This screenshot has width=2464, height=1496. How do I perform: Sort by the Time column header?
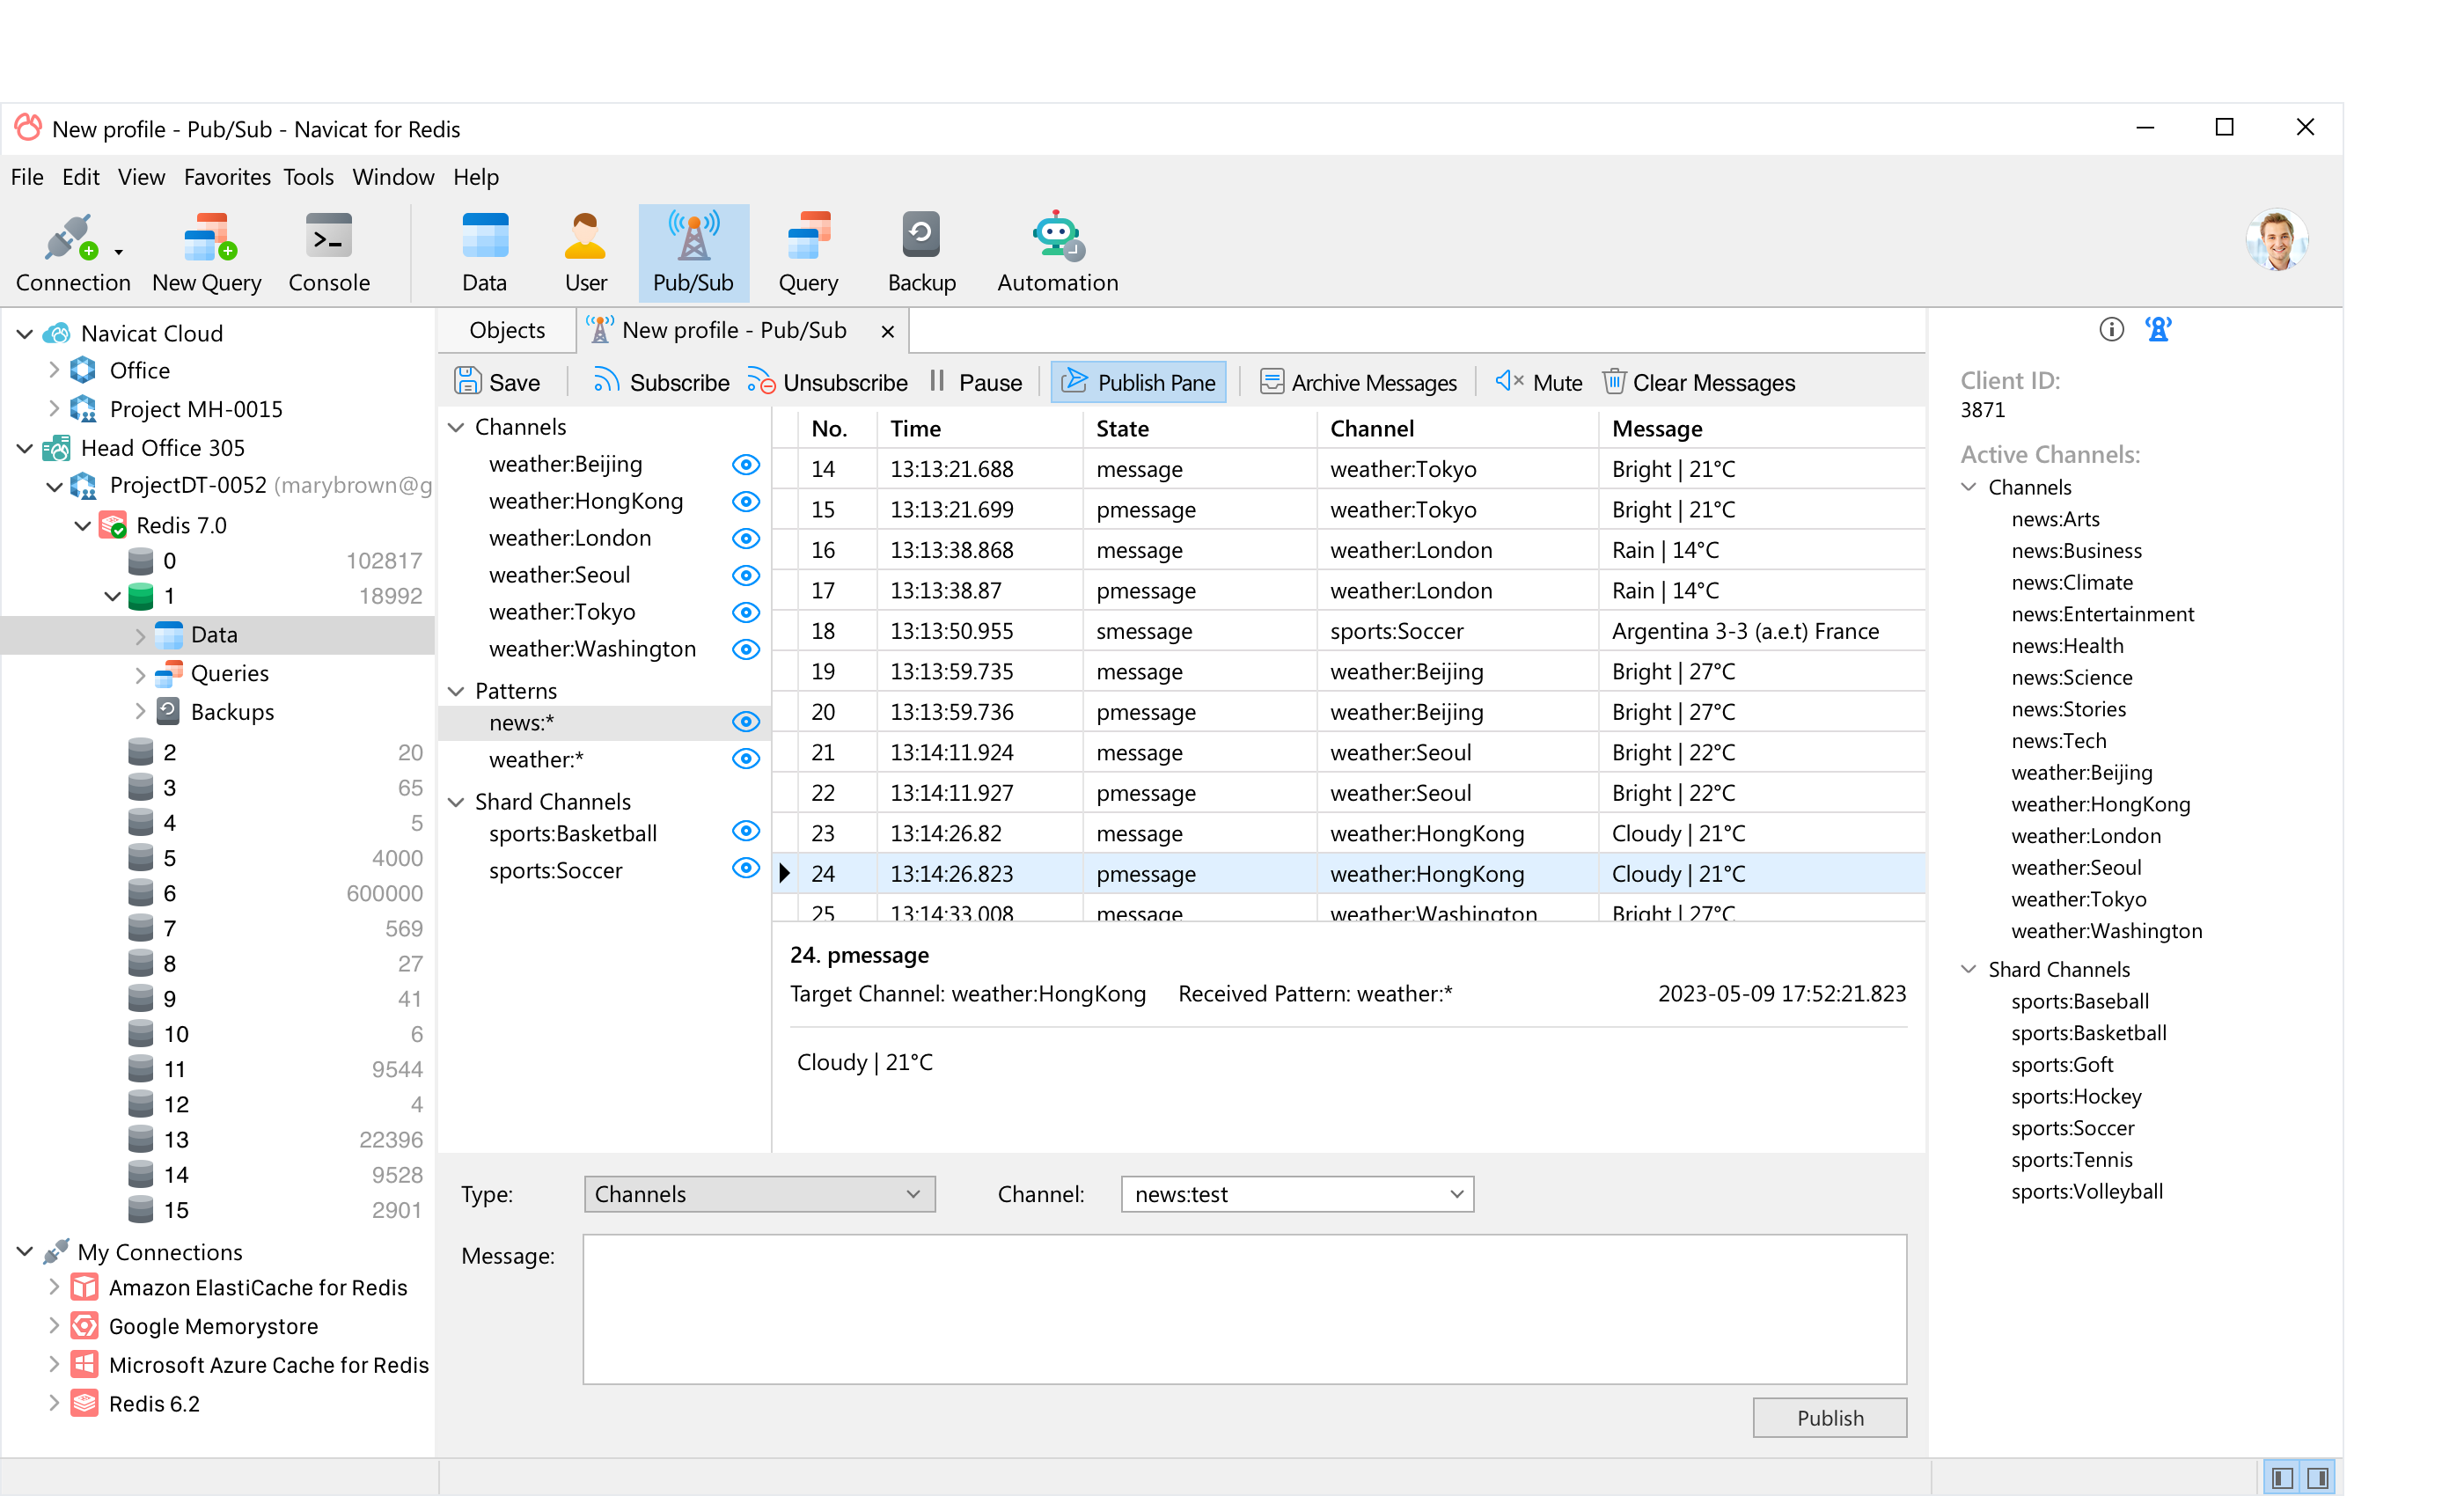click(x=979, y=429)
